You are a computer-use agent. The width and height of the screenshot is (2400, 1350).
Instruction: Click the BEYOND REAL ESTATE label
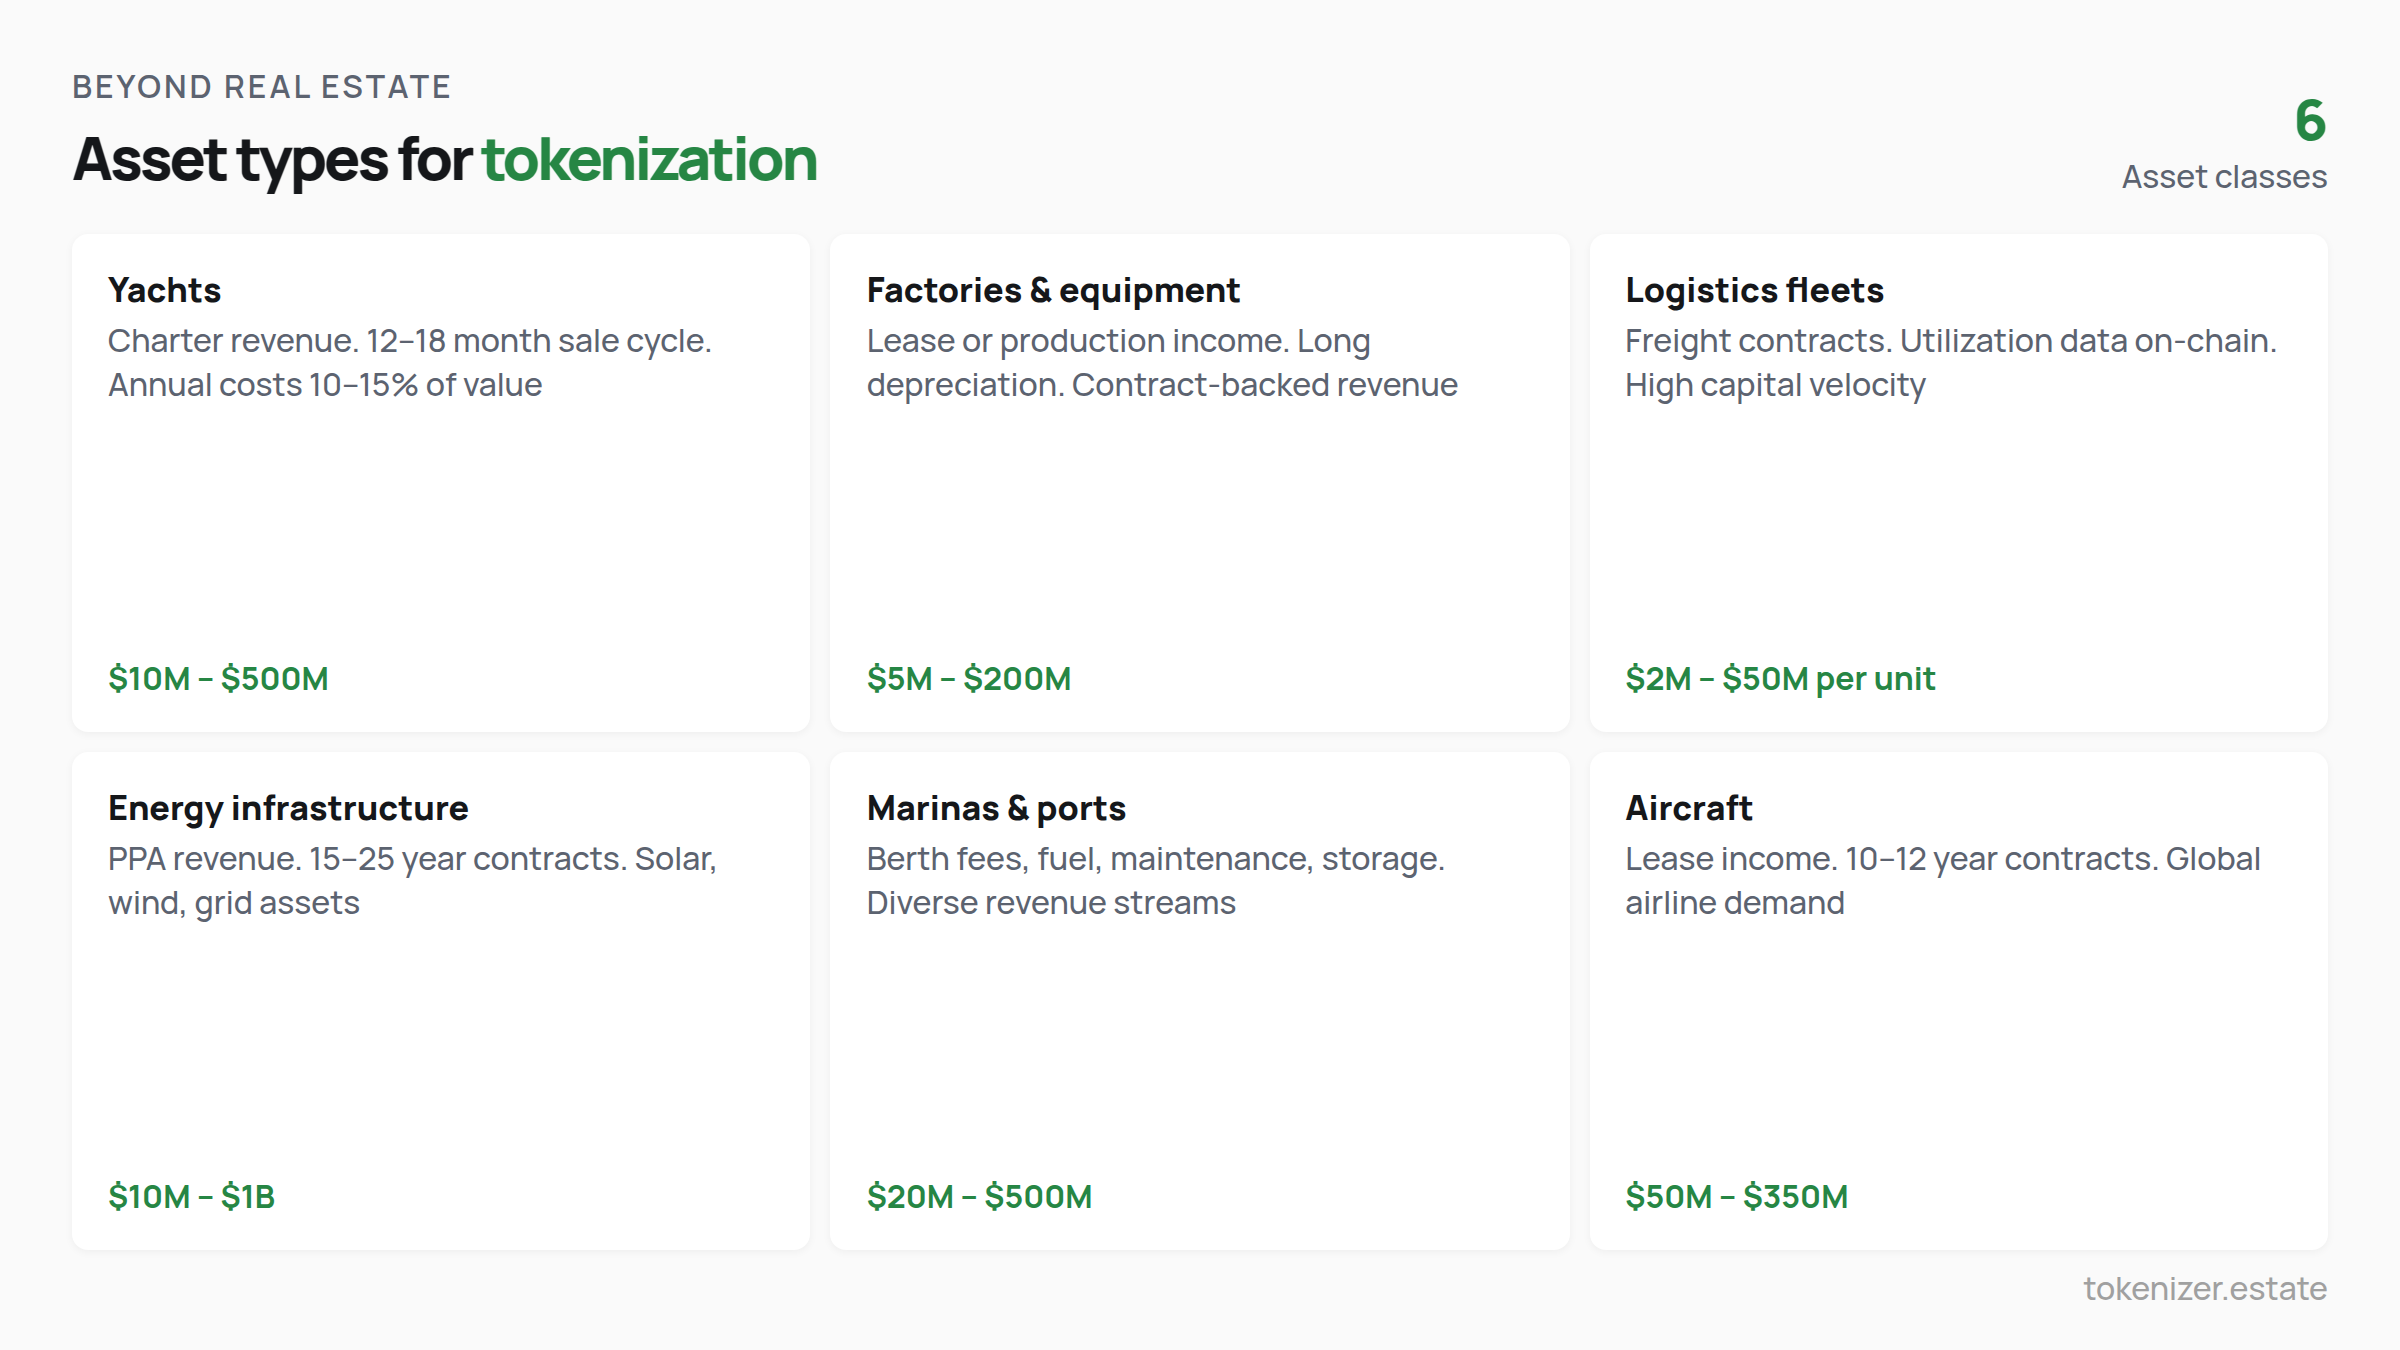(x=261, y=86)
